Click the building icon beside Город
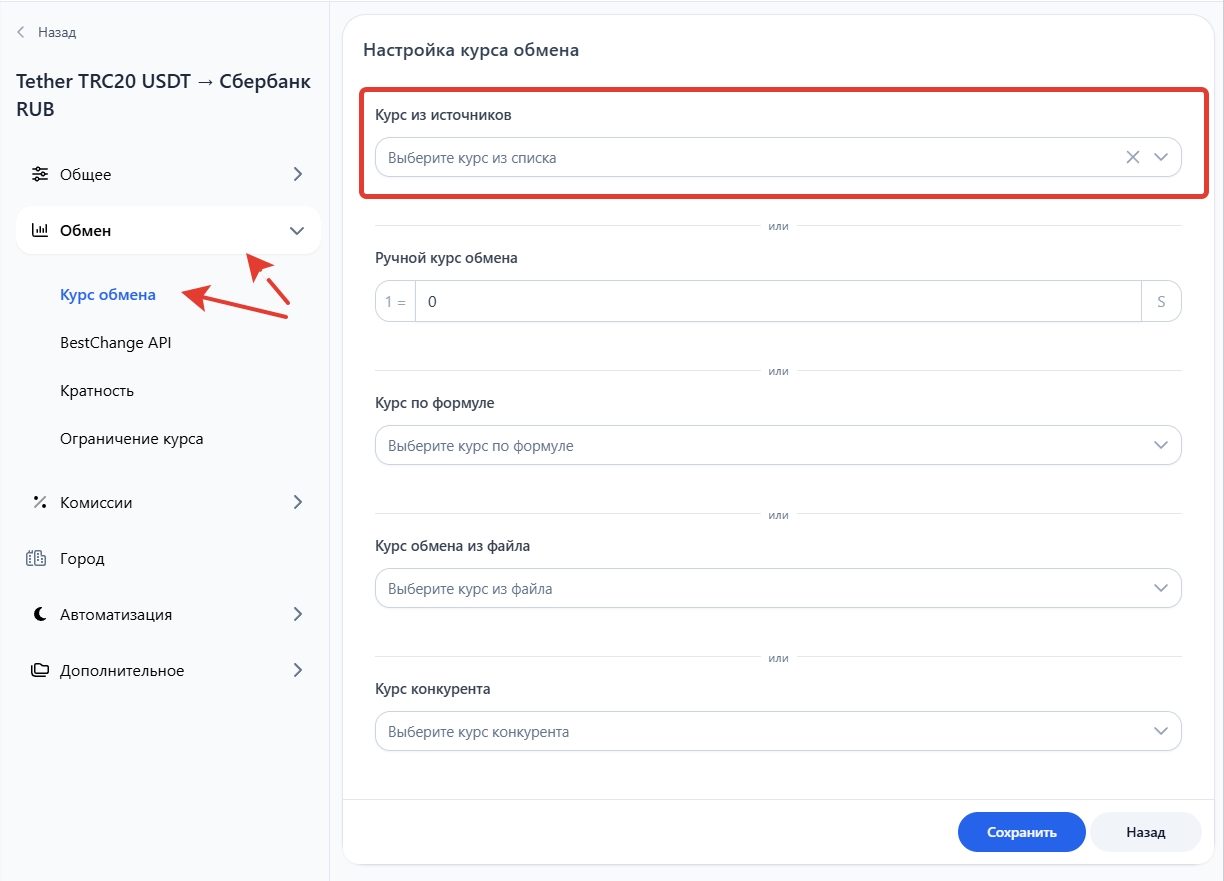 tap(37, 558)
